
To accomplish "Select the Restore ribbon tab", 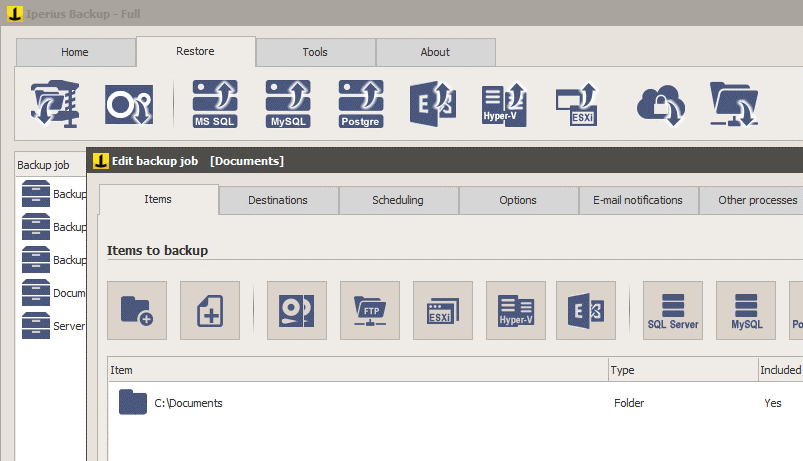I will coord(196,51).
